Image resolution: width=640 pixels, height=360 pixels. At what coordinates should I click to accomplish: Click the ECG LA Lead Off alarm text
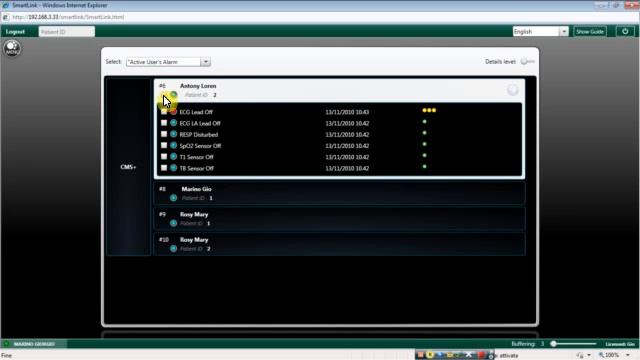pyautogui.click(x=200, y=123)
